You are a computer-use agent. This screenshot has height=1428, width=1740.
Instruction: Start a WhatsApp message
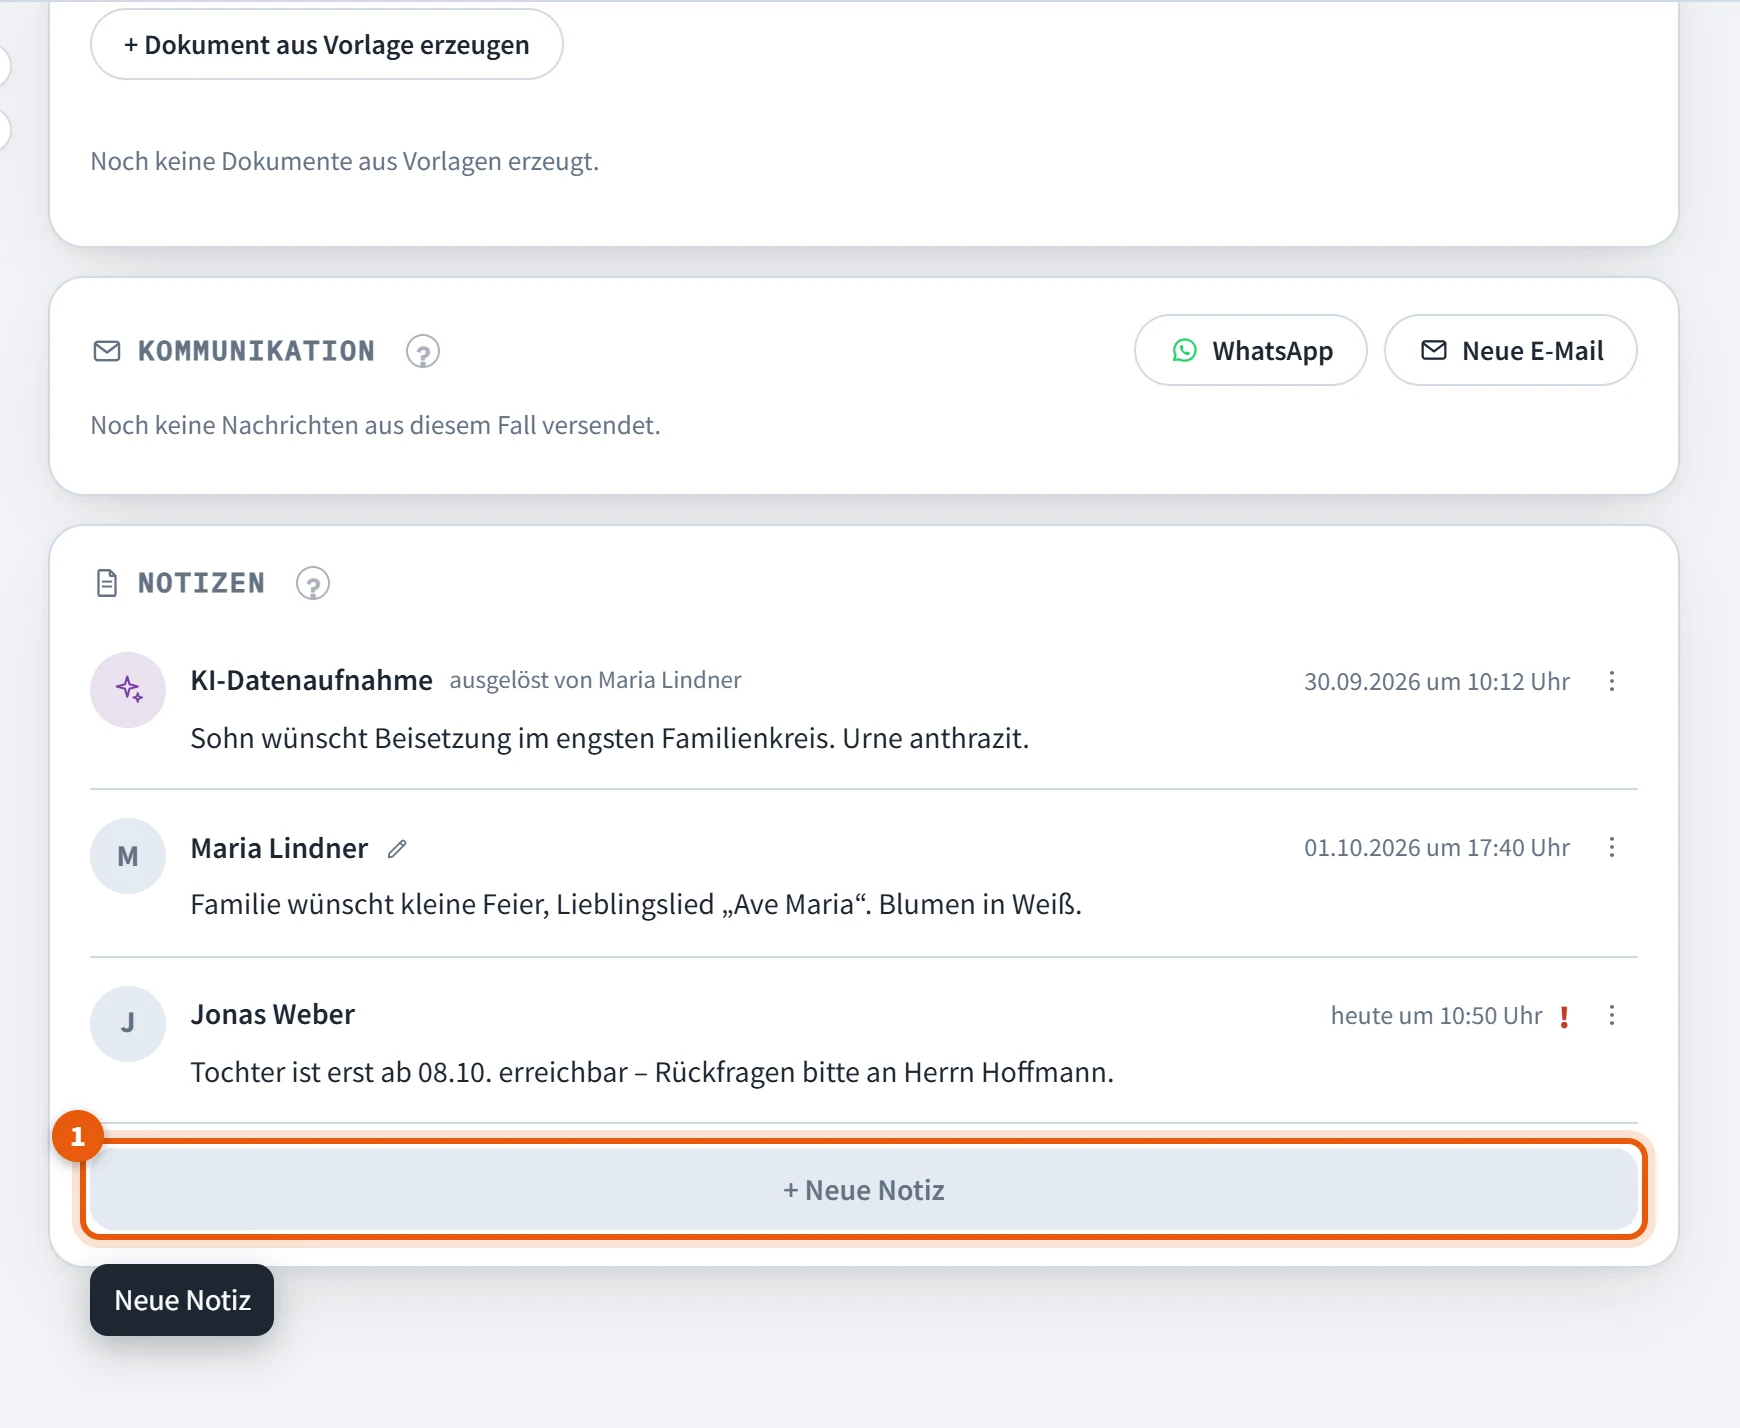[x=1250, y=350]
